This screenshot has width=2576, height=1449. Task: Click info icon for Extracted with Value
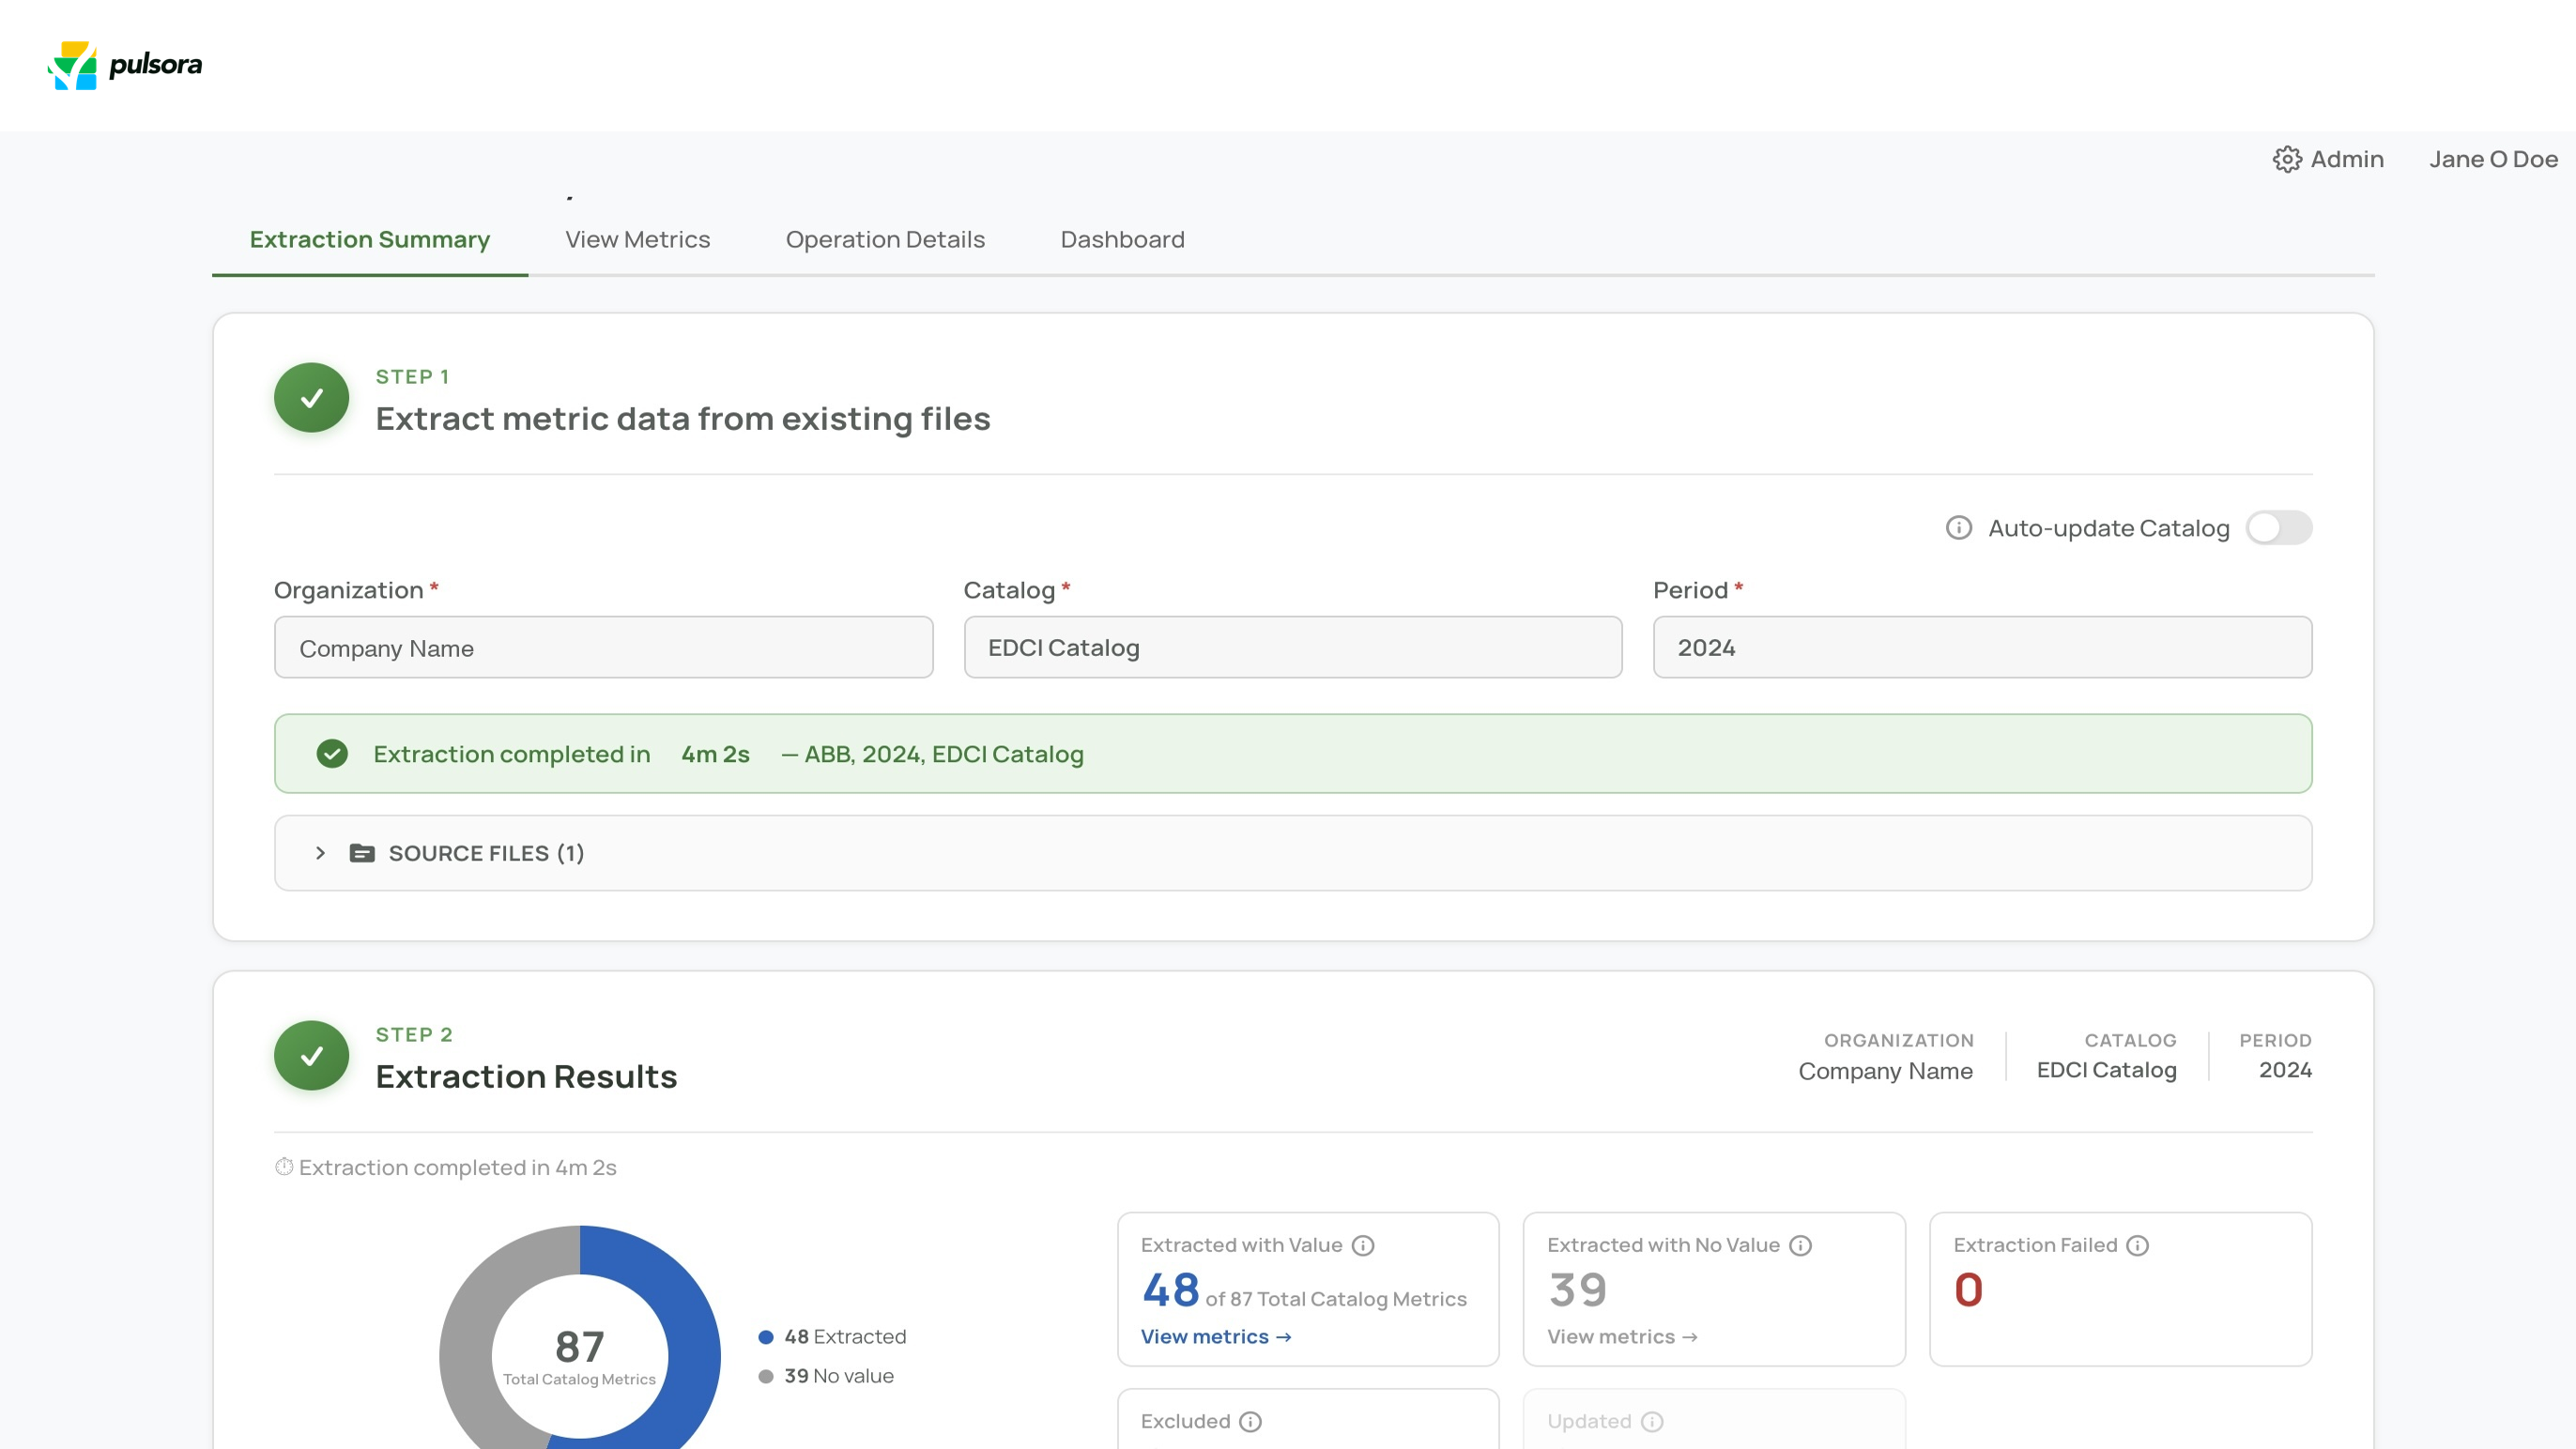(x=1363, y=1246)
